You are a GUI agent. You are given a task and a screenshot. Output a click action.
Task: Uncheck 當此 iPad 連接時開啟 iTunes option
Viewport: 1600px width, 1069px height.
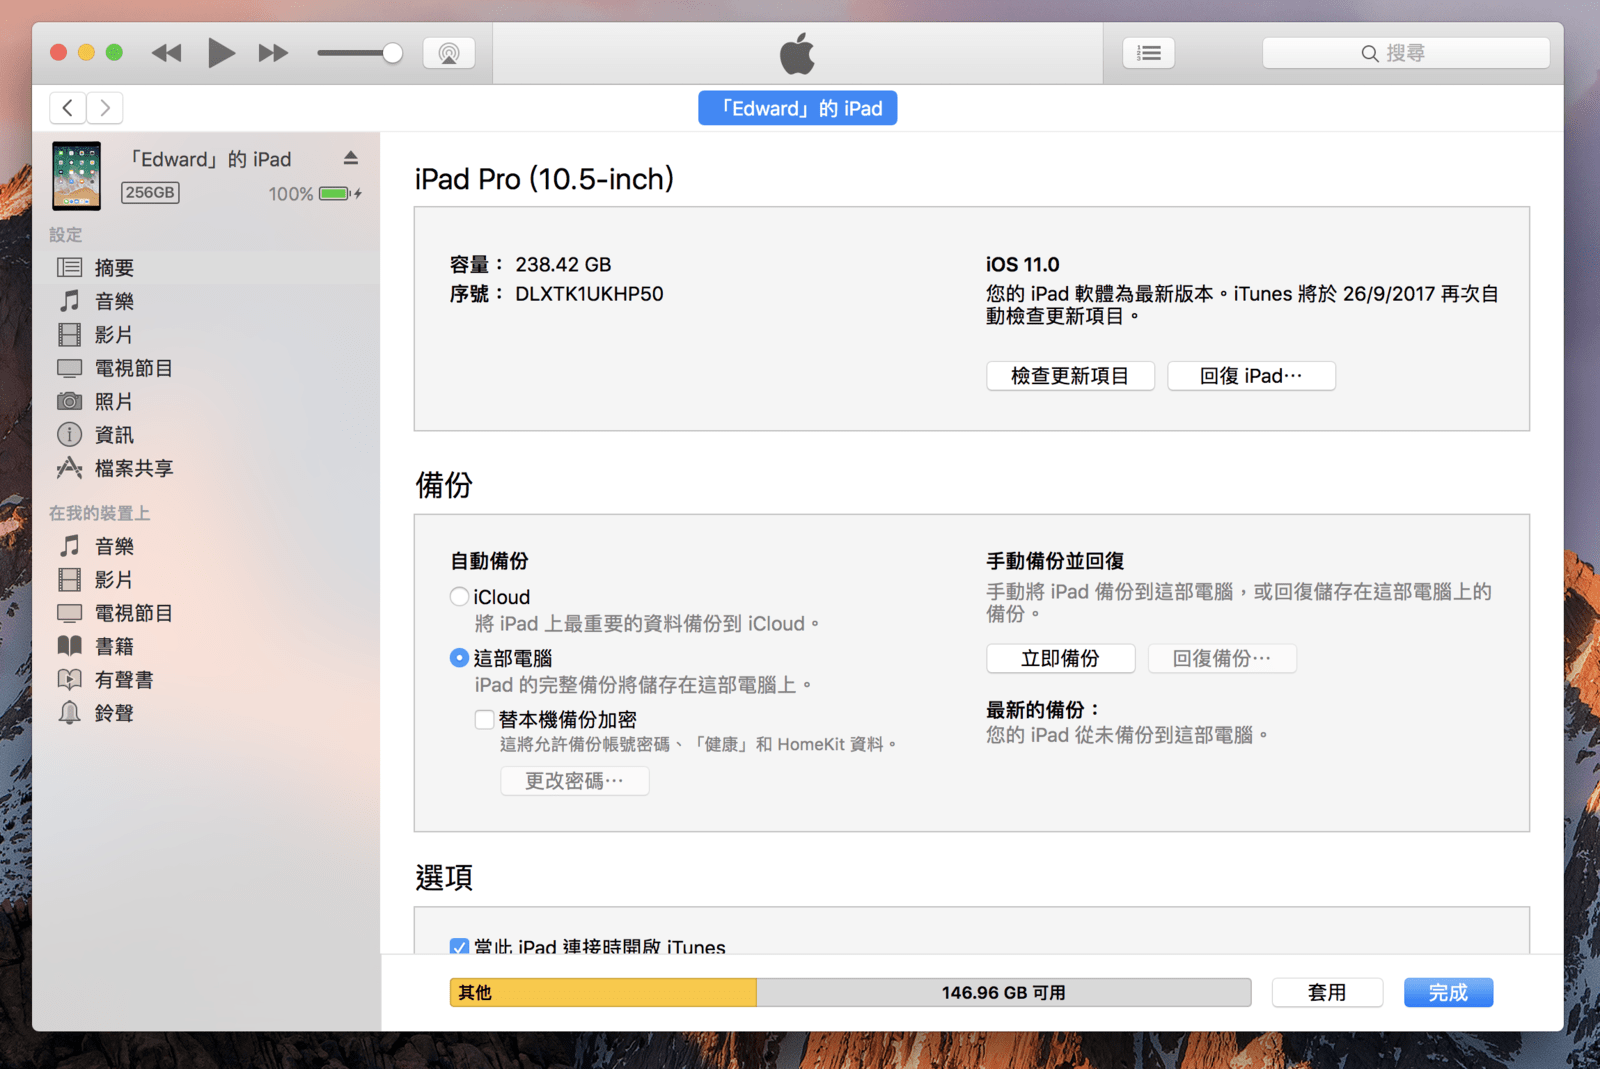459,946
